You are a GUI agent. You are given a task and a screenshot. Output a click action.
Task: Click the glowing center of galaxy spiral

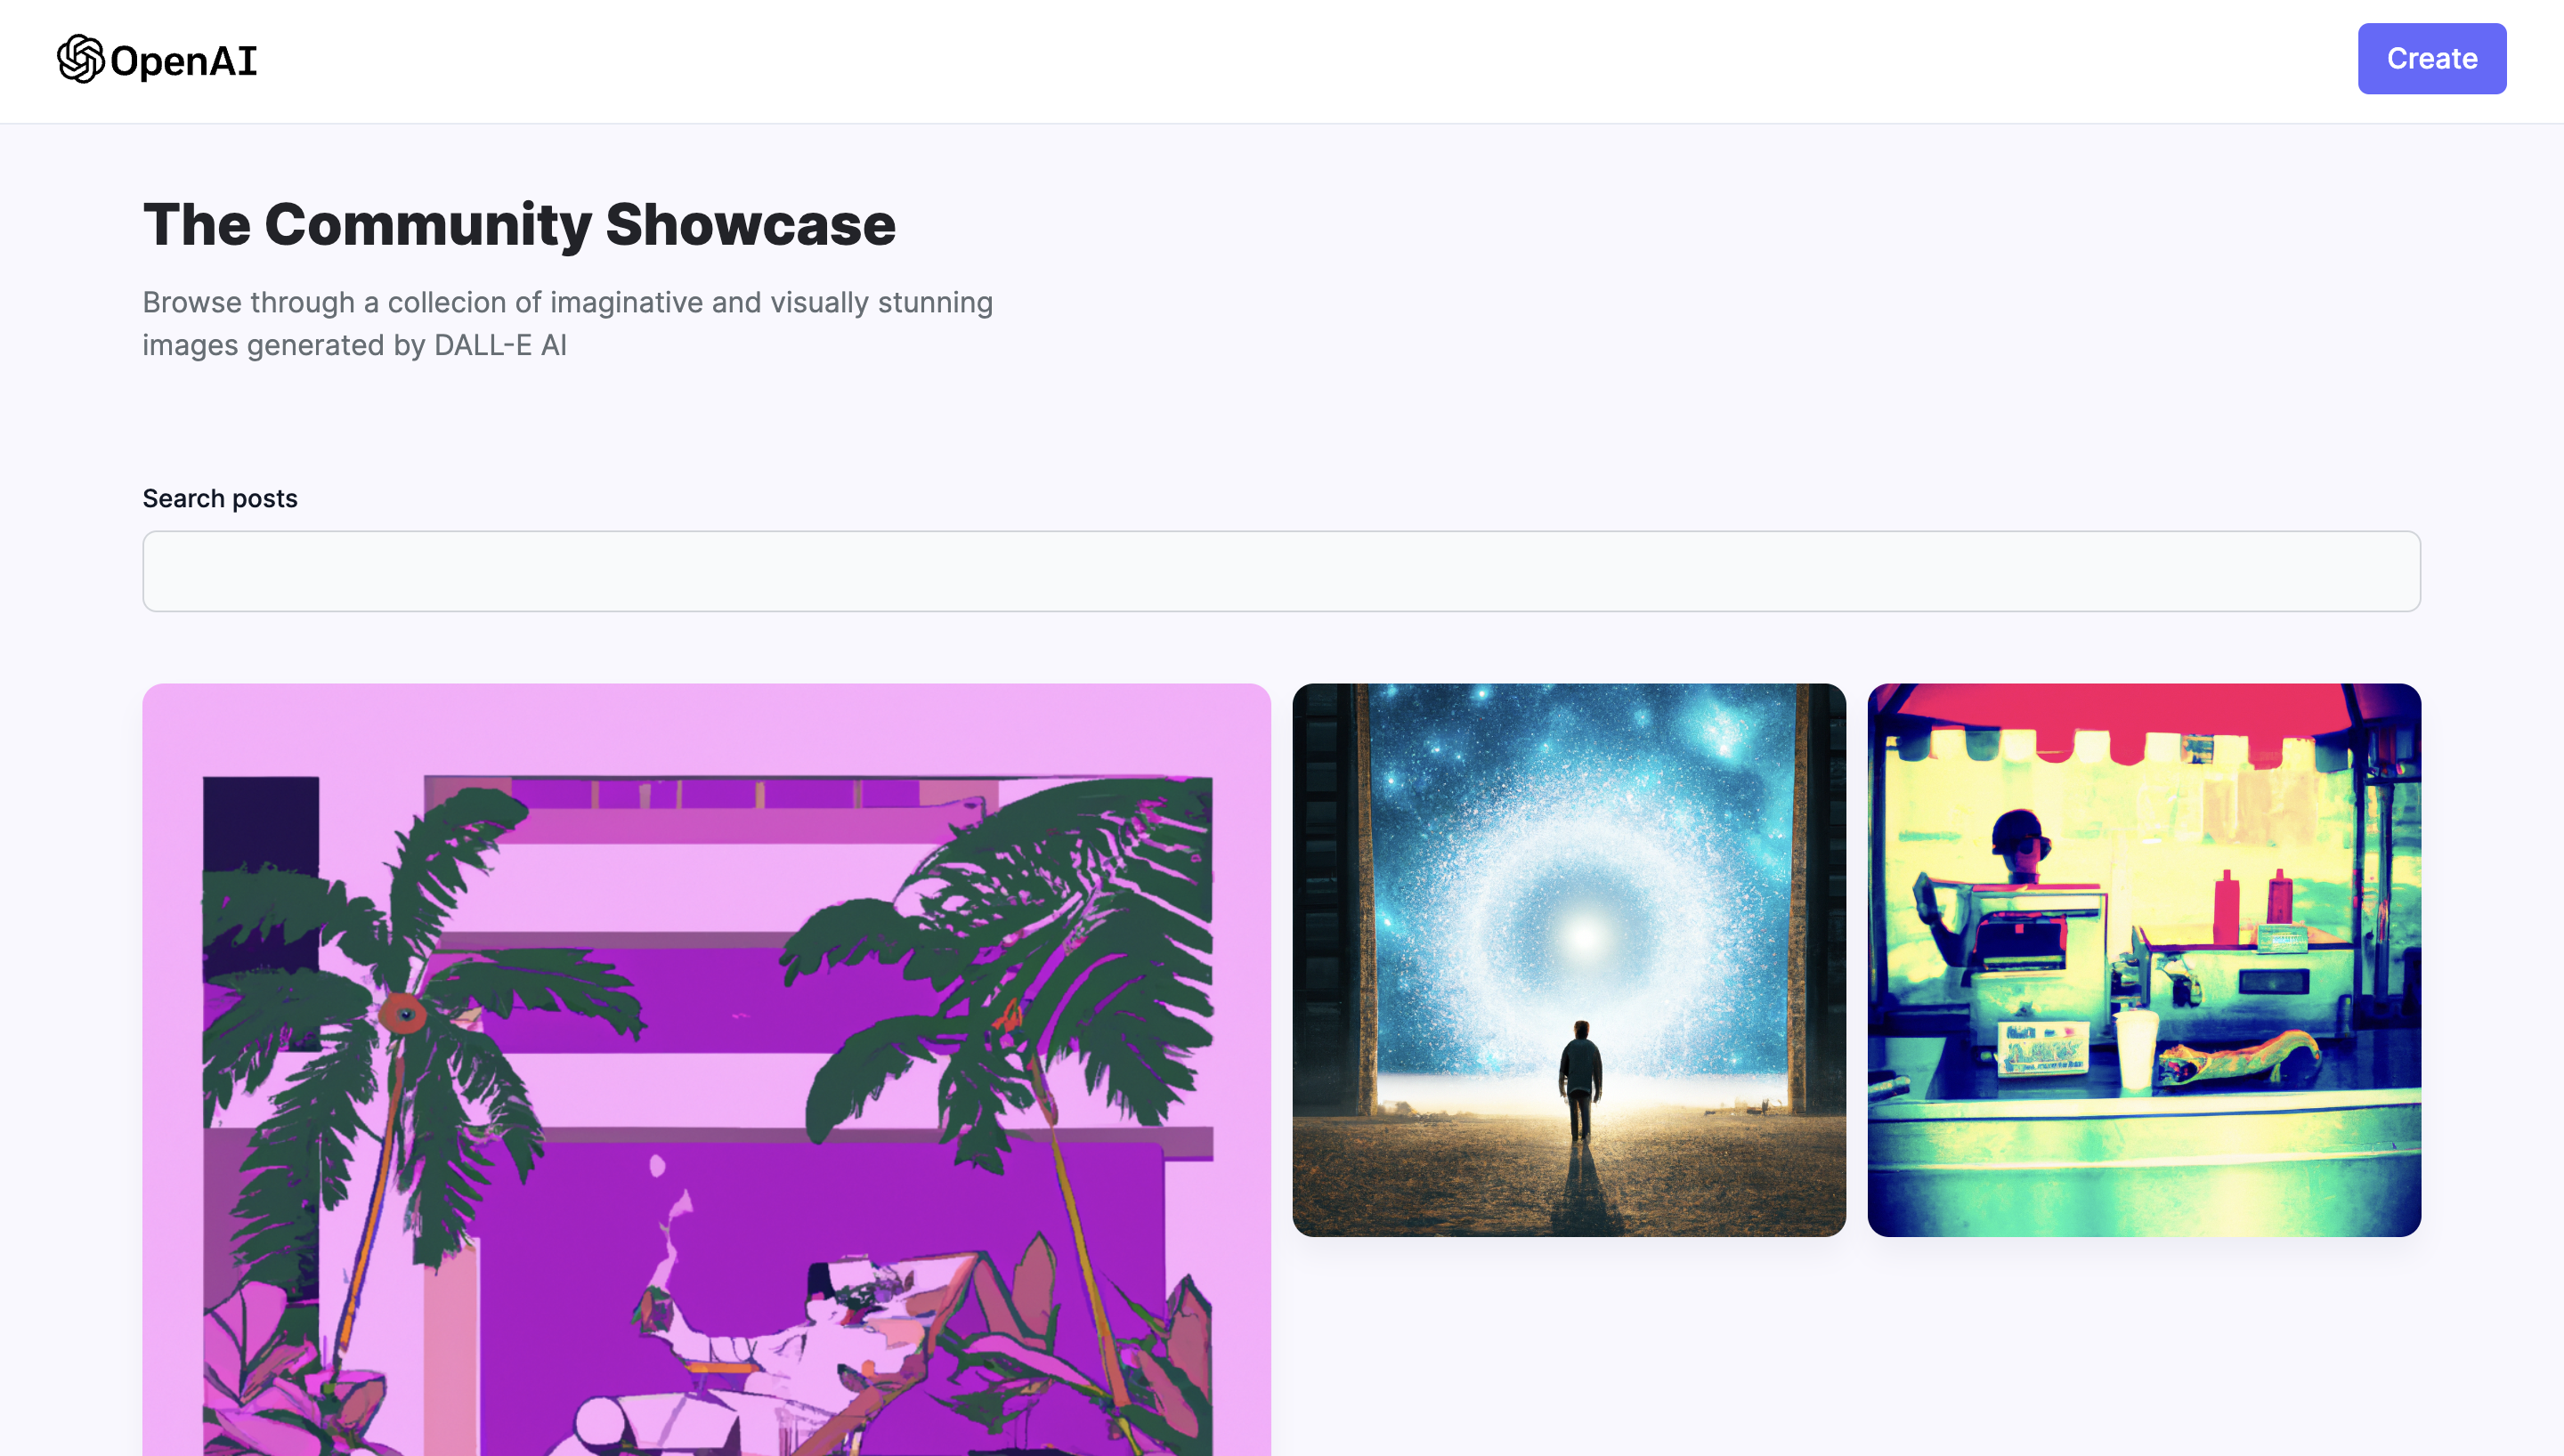(1583, 937)
